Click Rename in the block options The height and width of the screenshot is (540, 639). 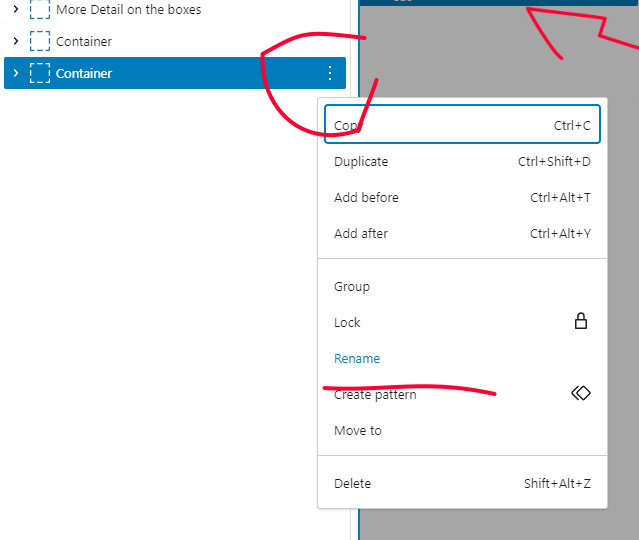357,359
